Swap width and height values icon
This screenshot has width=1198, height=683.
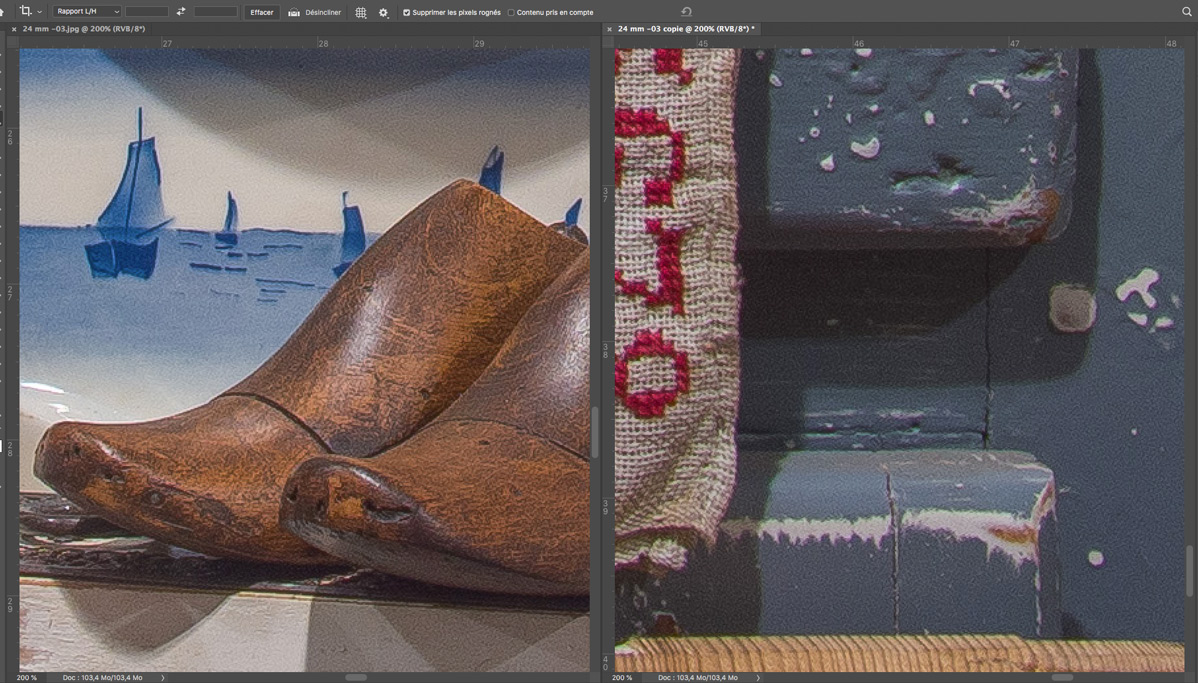[x=181, y=12]
